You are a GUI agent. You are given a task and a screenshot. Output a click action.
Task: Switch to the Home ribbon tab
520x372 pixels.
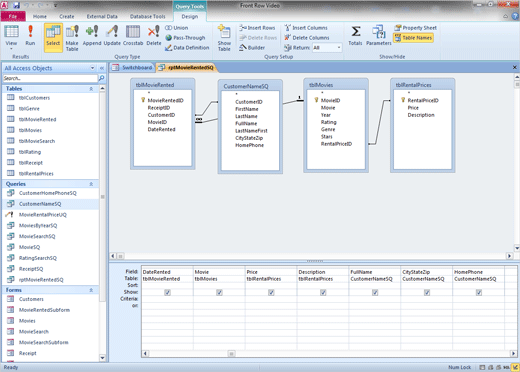tap(40, 16)
